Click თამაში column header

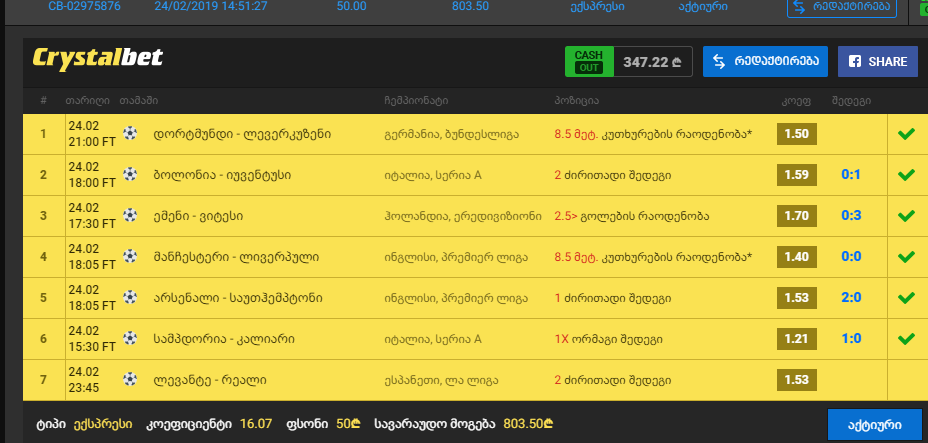[x=138, y=101]
